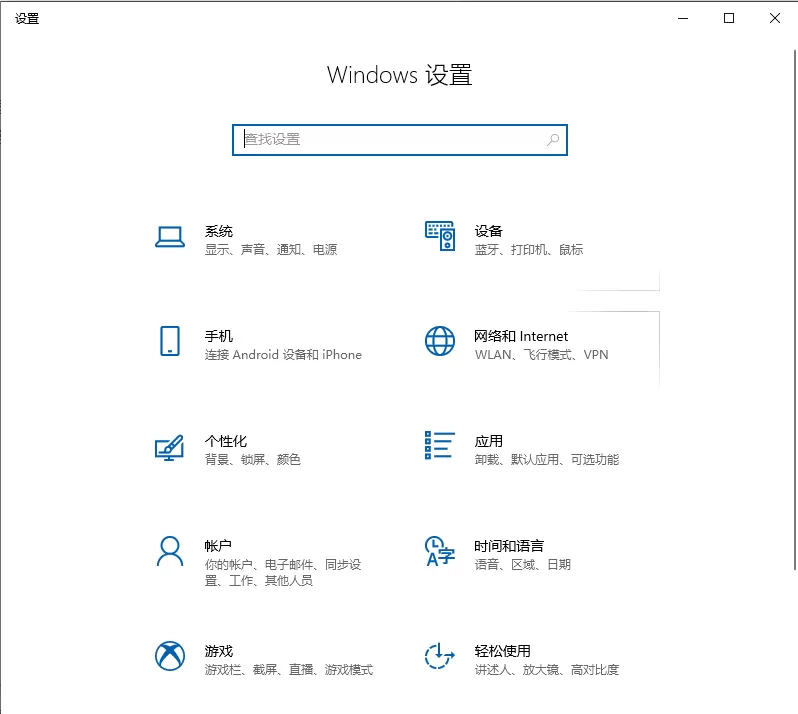This screenshot has height=714, width=798.
Task: Click text WLAN、飞行模式、VPN
Action: point(542,355)
